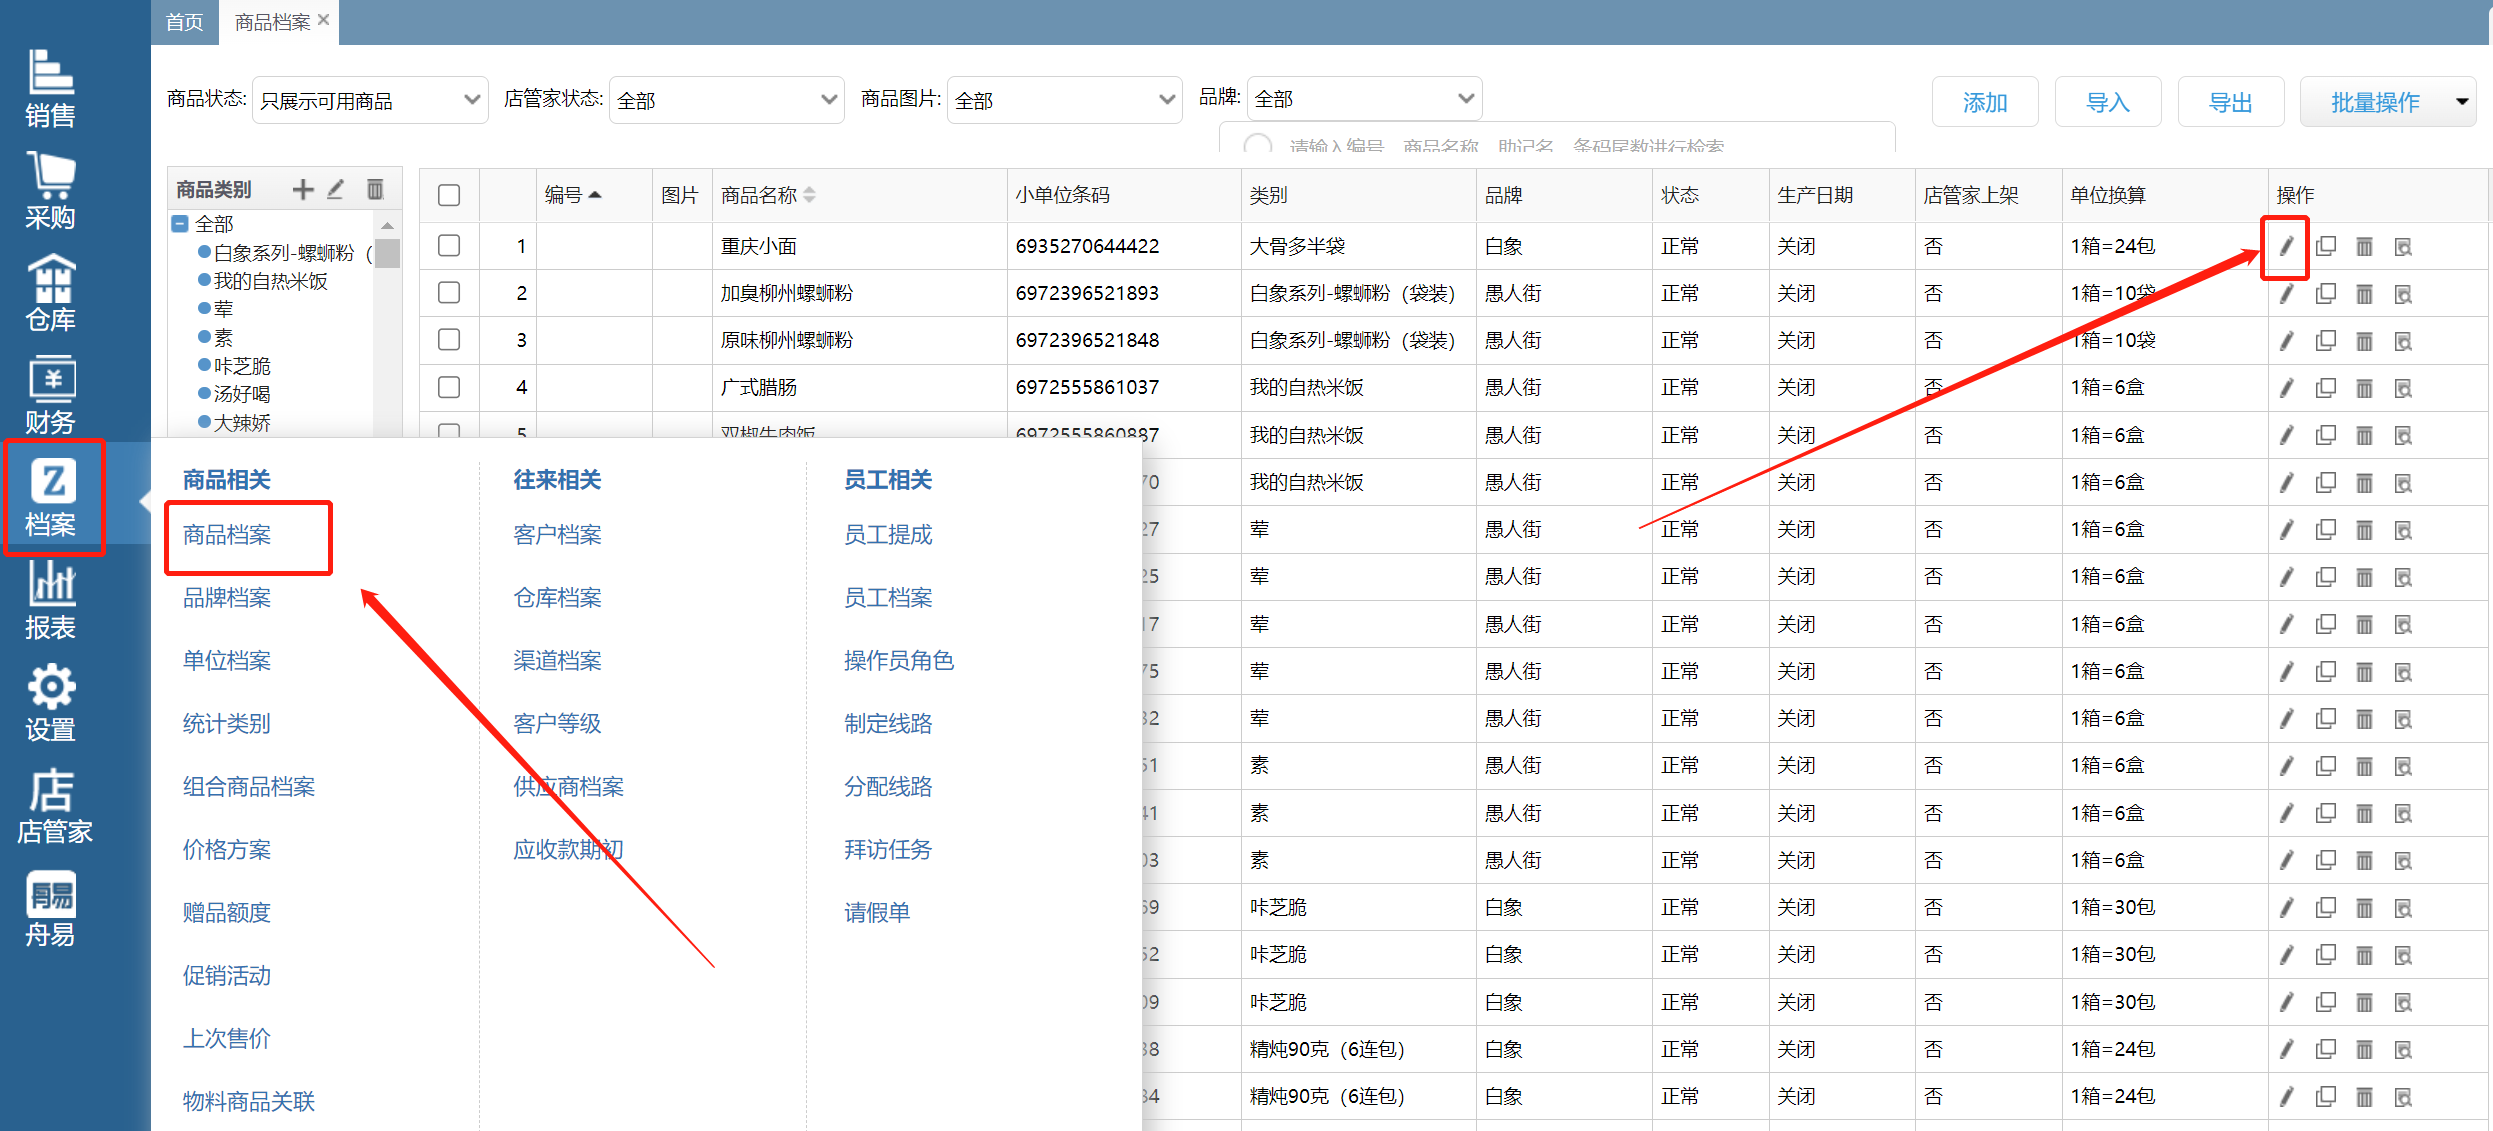Switch to the 商品档案 tab
Screen dimensions: 2493x1131
pyautogui.click(x=272, y=22)
